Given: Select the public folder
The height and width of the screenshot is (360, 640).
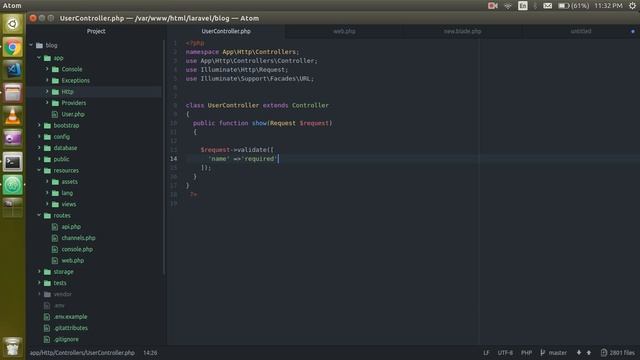Looking at the screenshot, I should 61,159.
